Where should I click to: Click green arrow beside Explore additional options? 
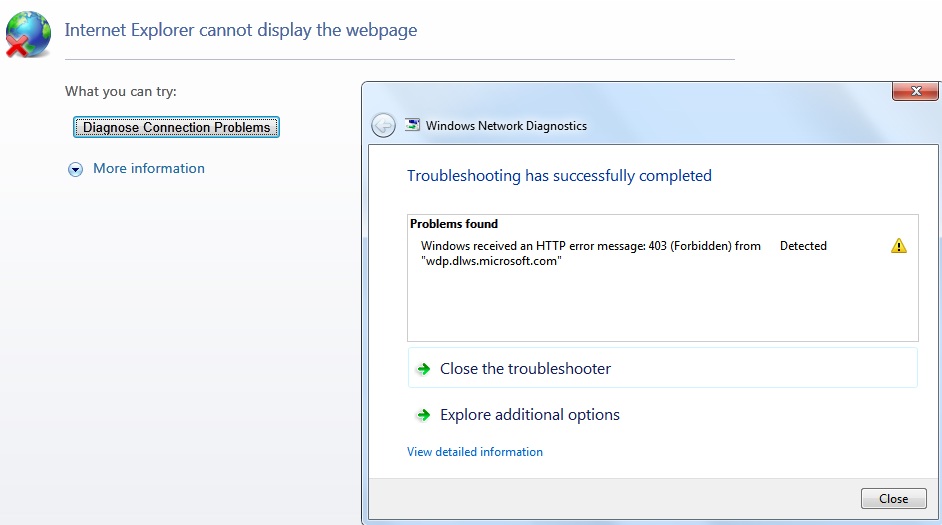click(x=424, y=415)
